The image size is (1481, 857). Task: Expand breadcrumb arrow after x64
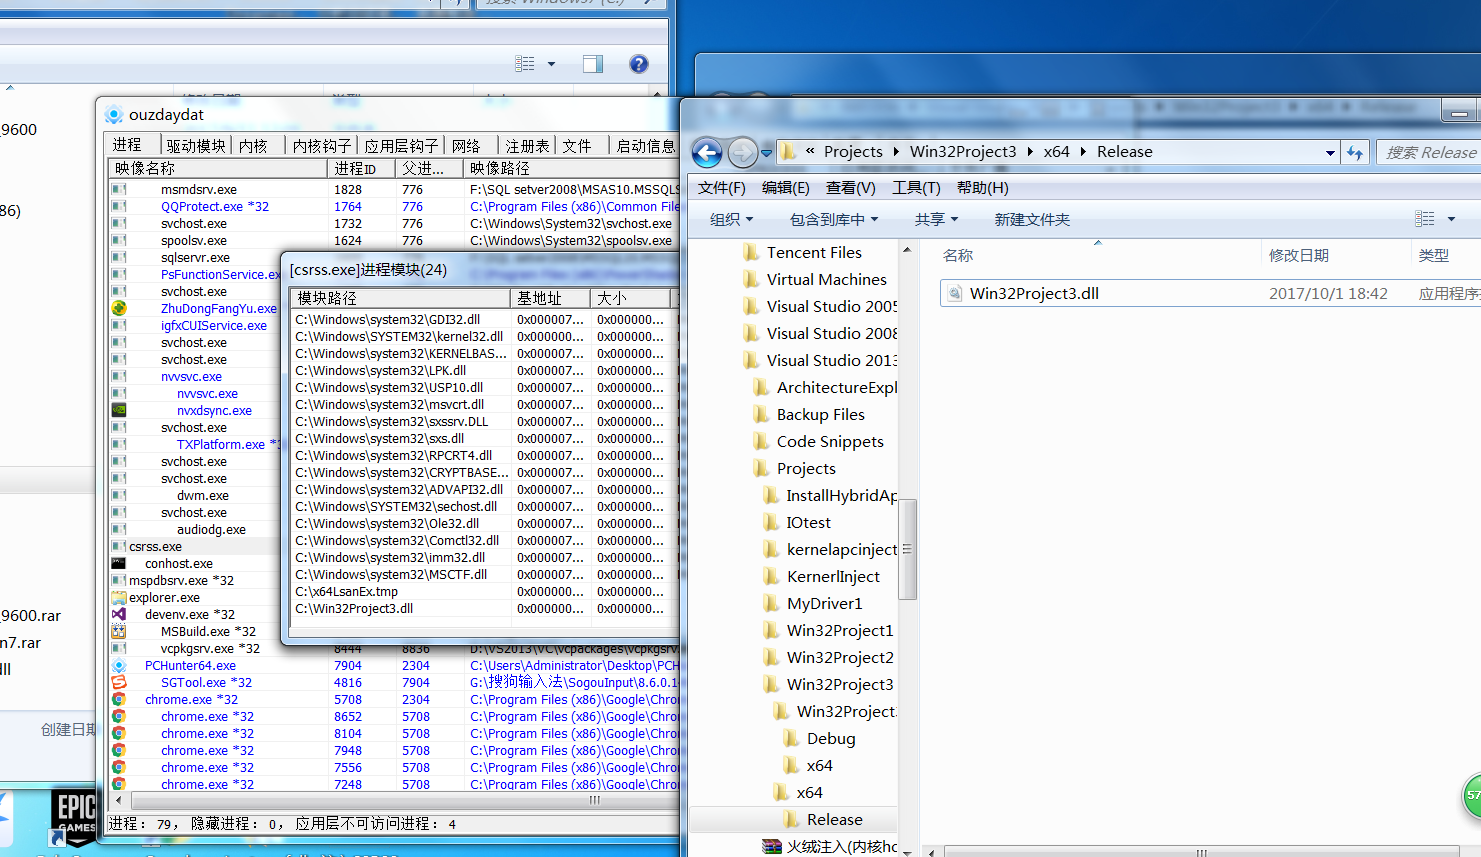pos(1083,152)
